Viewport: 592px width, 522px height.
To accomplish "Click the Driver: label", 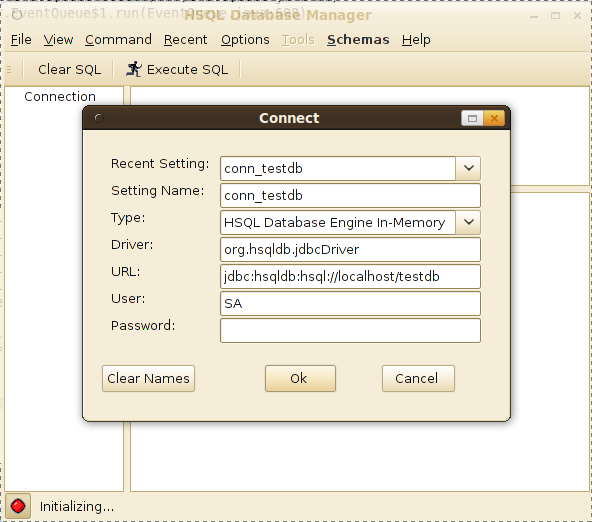I will coord(132,245).
